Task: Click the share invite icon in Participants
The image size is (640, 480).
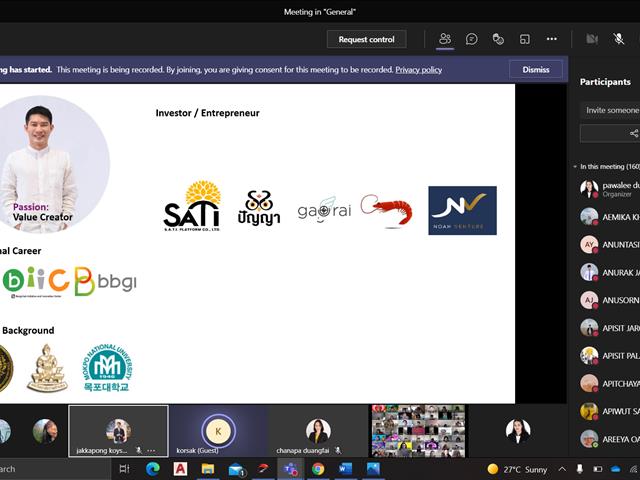Action: tap(634, 133)
